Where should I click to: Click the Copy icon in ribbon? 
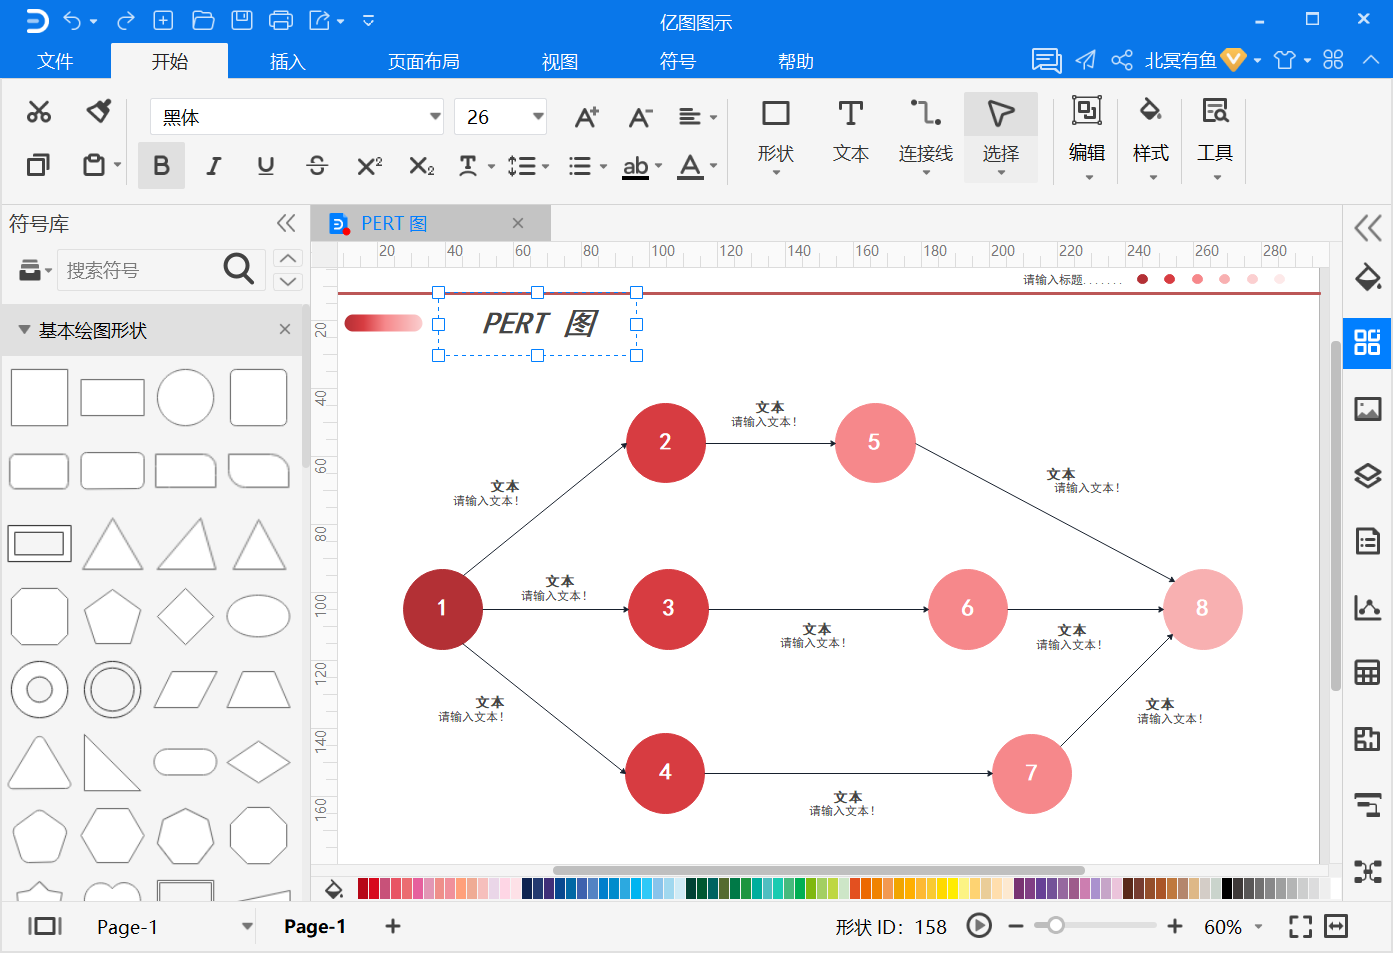38,165
